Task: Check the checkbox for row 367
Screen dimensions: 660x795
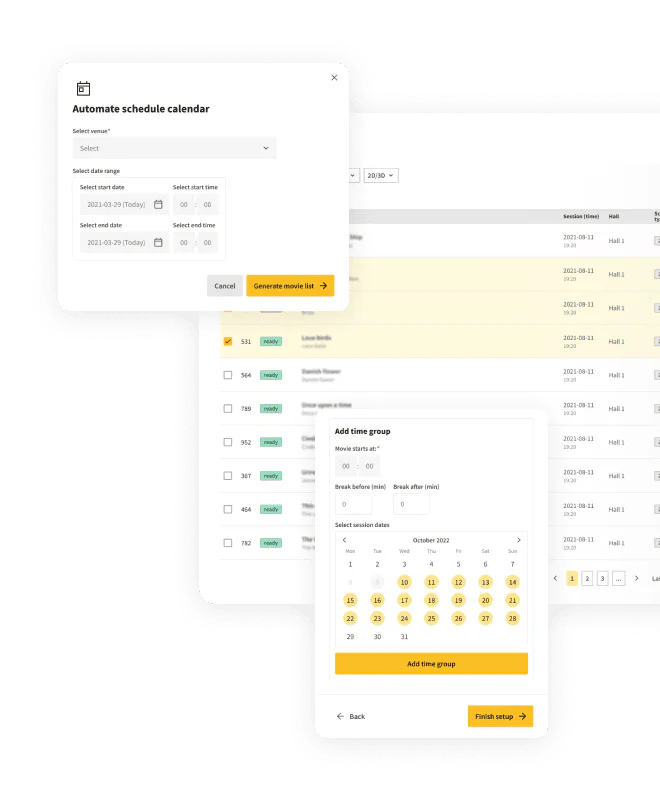Action: click(x=228, y=476)
